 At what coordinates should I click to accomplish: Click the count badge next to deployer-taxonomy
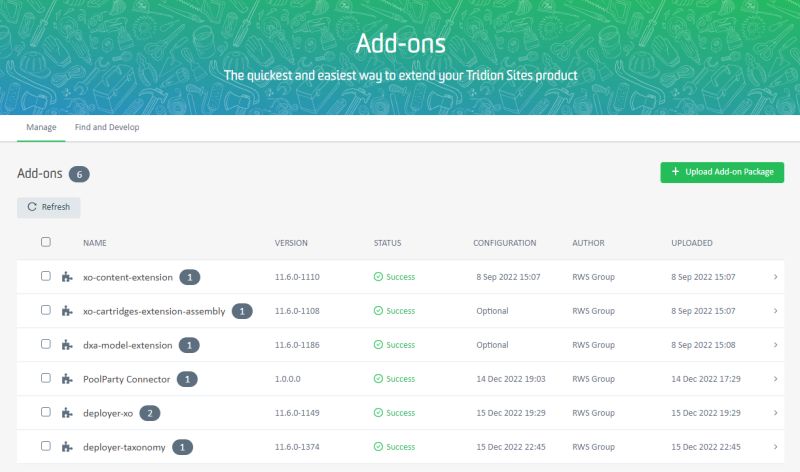coord(183,447)
